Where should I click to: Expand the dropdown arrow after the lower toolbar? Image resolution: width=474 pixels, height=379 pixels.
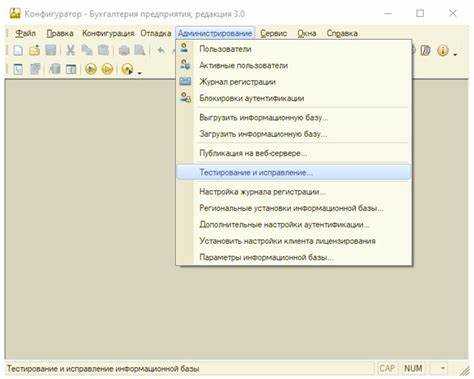click(140, 73)
